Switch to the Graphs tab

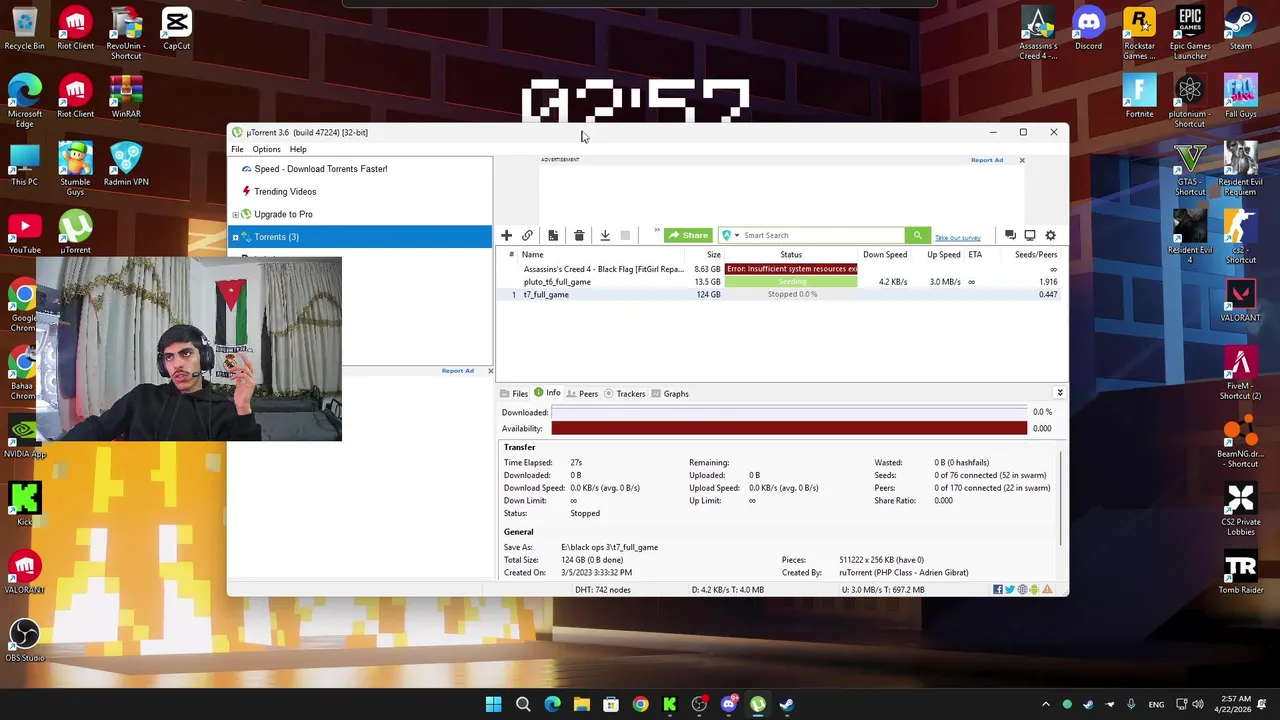click(670, 394)
